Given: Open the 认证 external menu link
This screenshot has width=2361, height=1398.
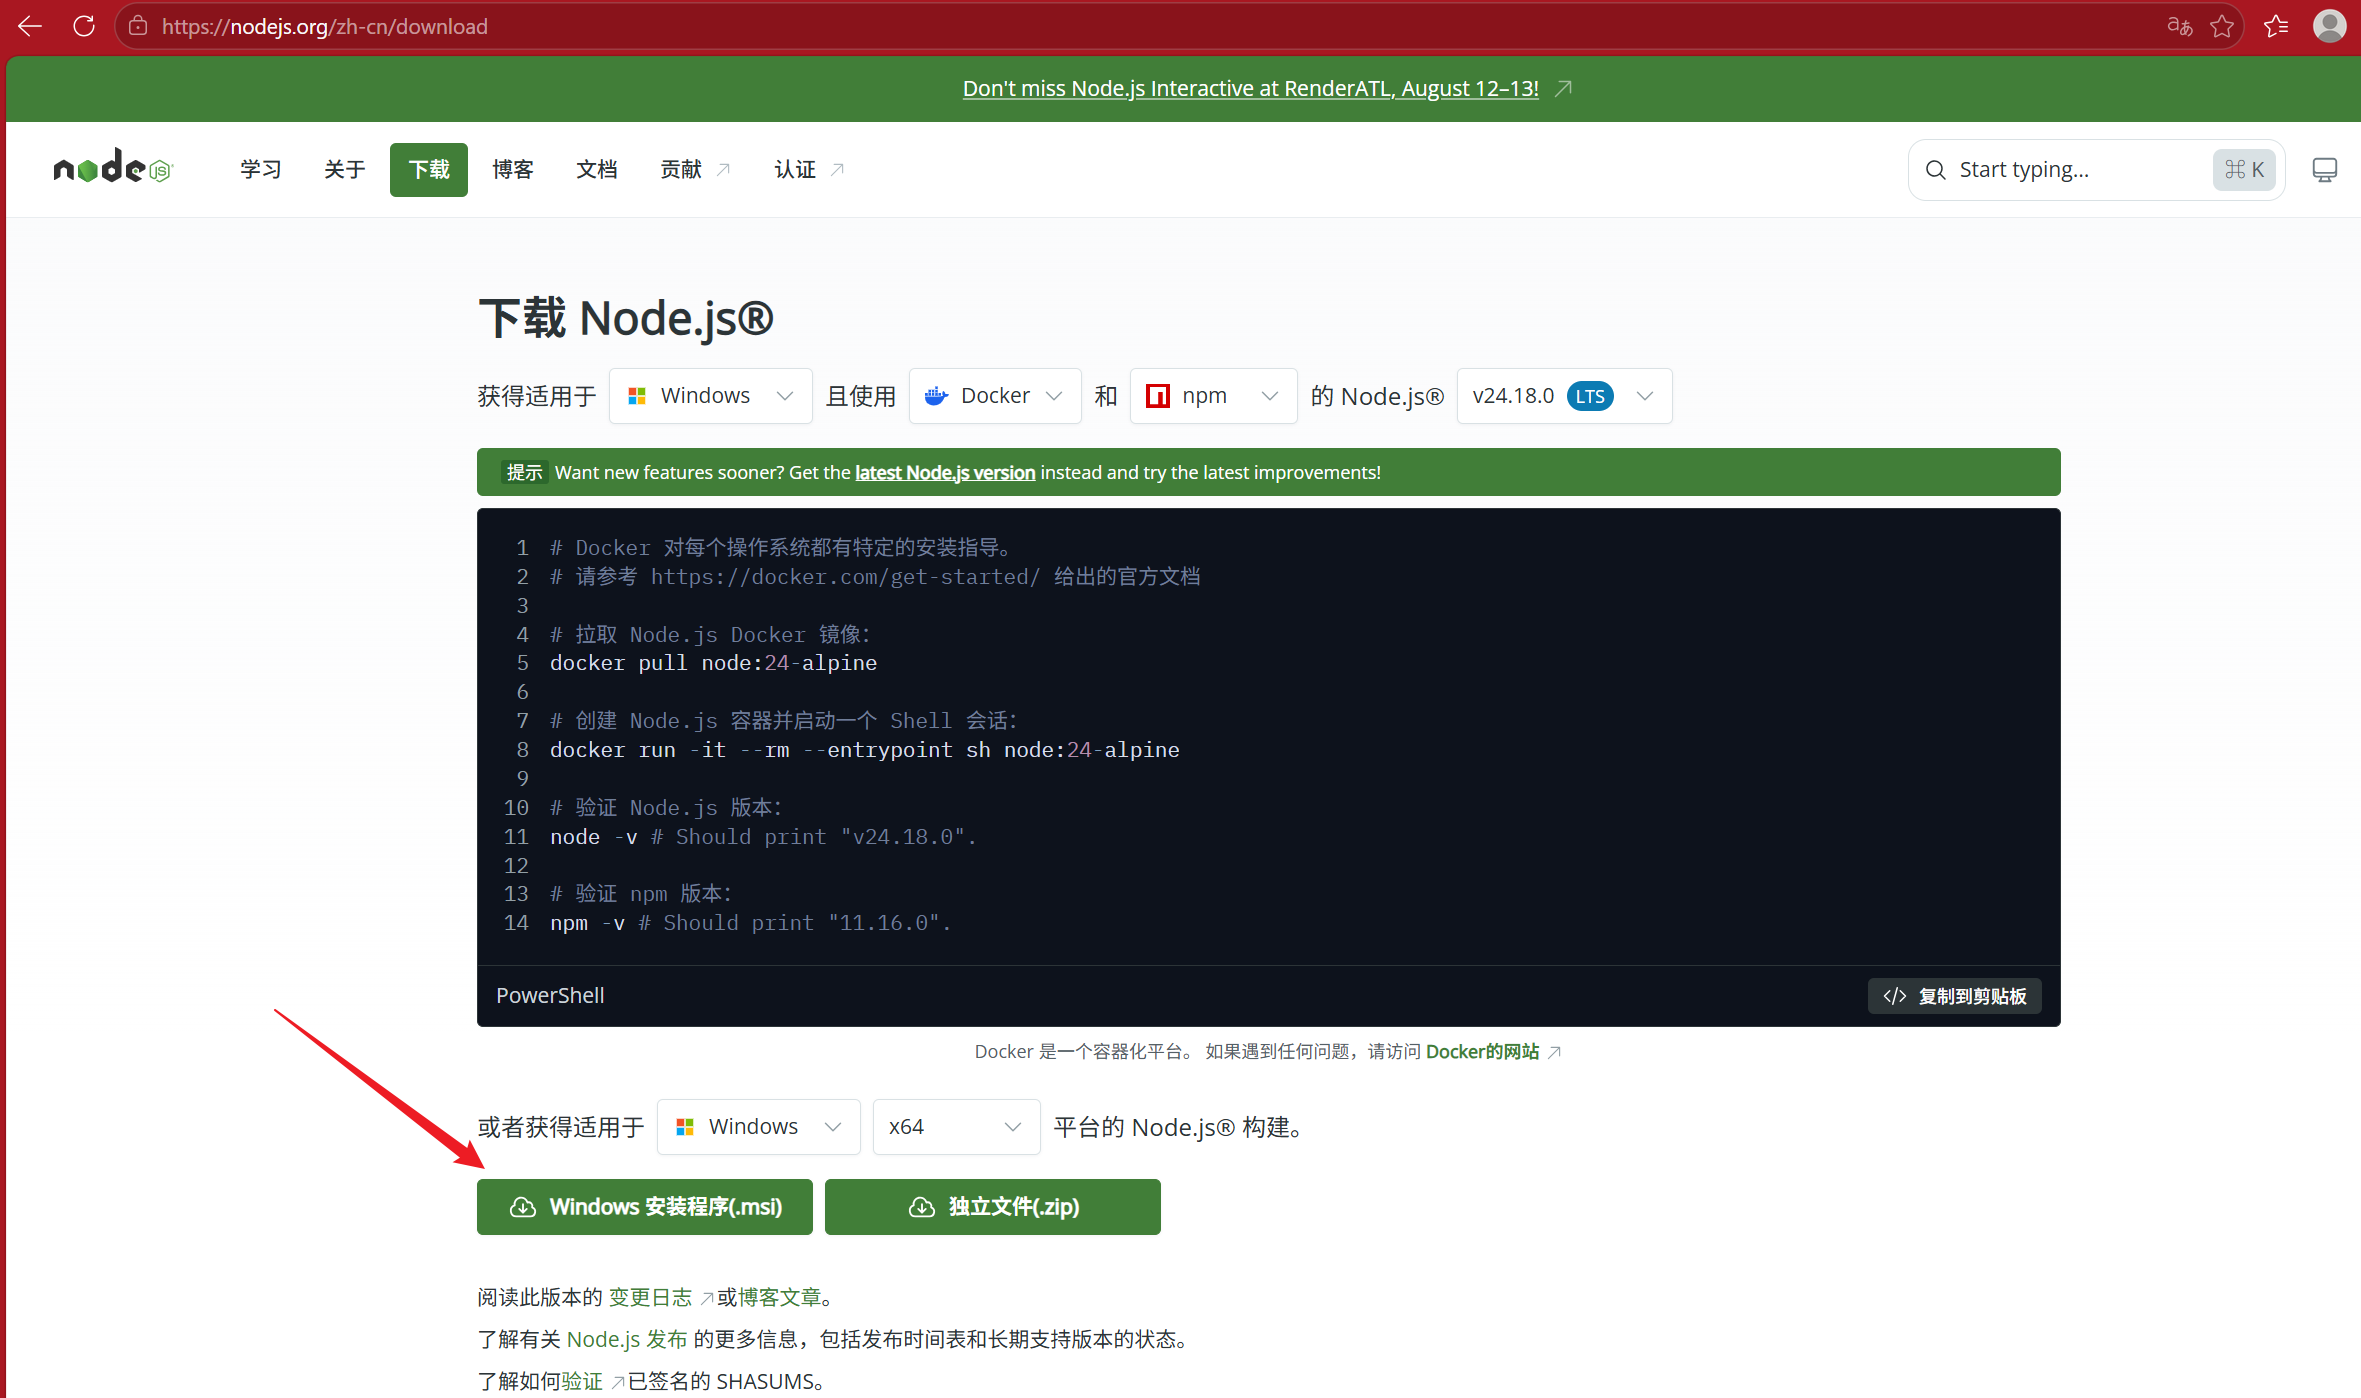Looking at the screenshot, I should tap(810, 170).
